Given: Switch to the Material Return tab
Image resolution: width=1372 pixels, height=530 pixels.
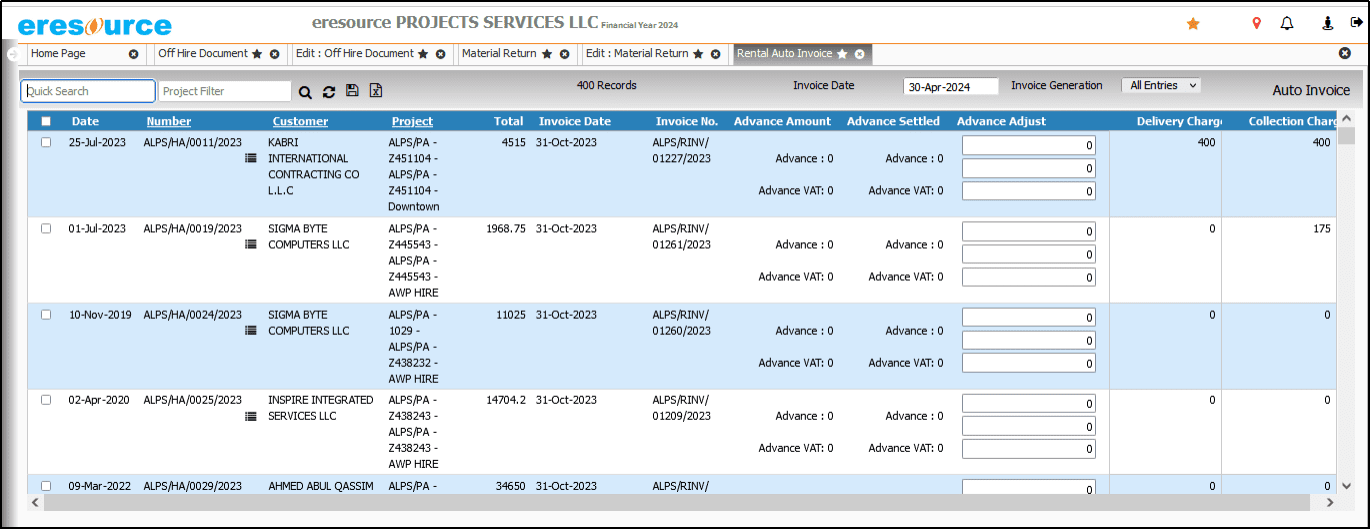Looking at the screenshot, I should pos(499,54).
